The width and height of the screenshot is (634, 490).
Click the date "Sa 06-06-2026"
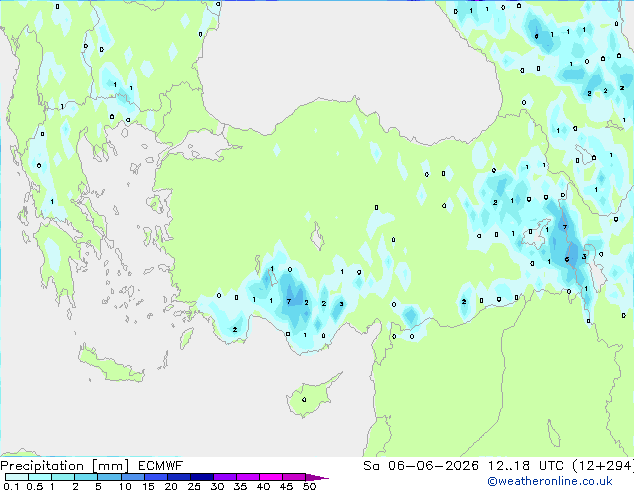(x=421, y=466)
